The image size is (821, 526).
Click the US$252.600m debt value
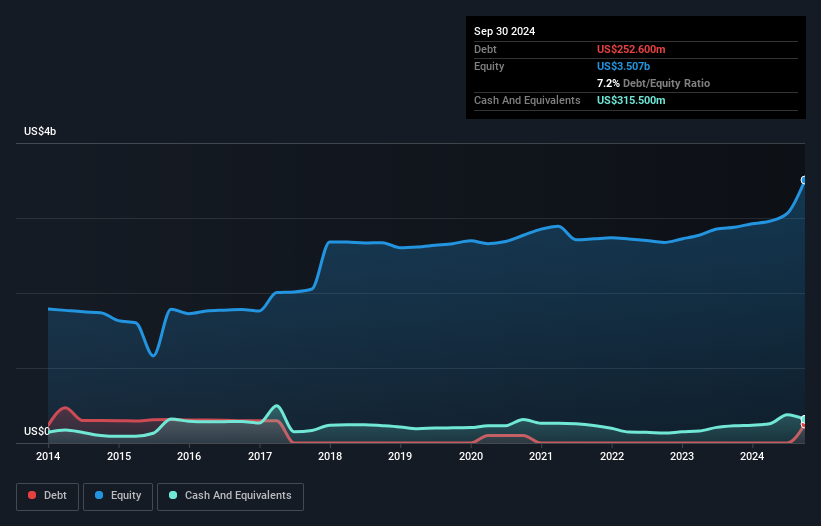pos(631,49)
